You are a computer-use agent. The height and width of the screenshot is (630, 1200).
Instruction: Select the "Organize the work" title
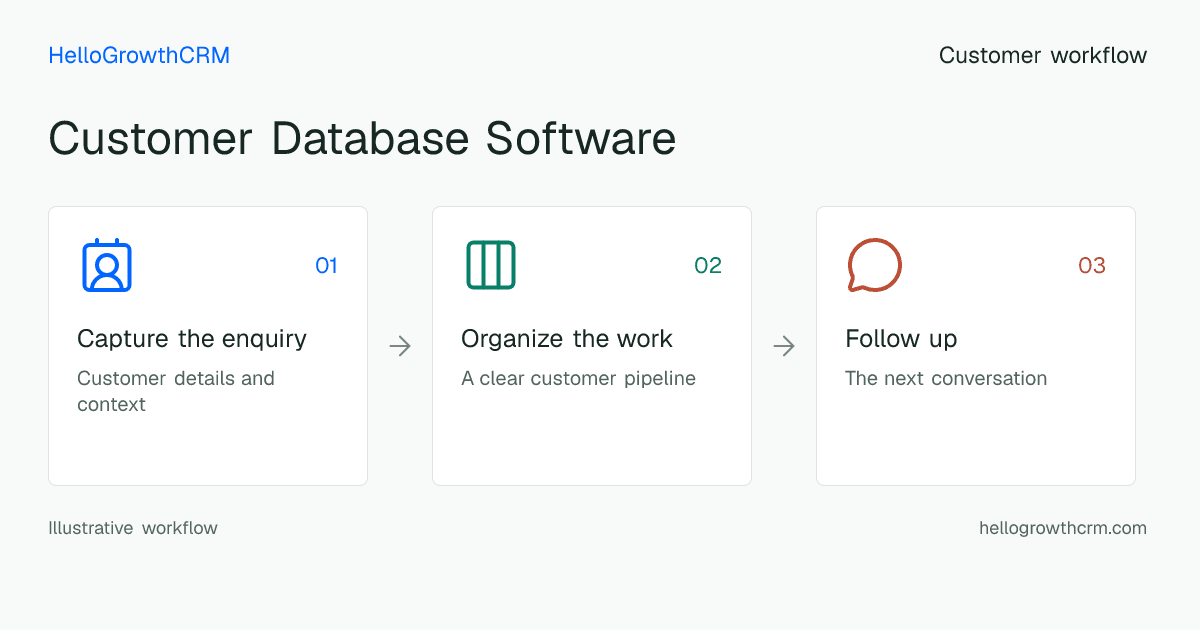[567, 339]
